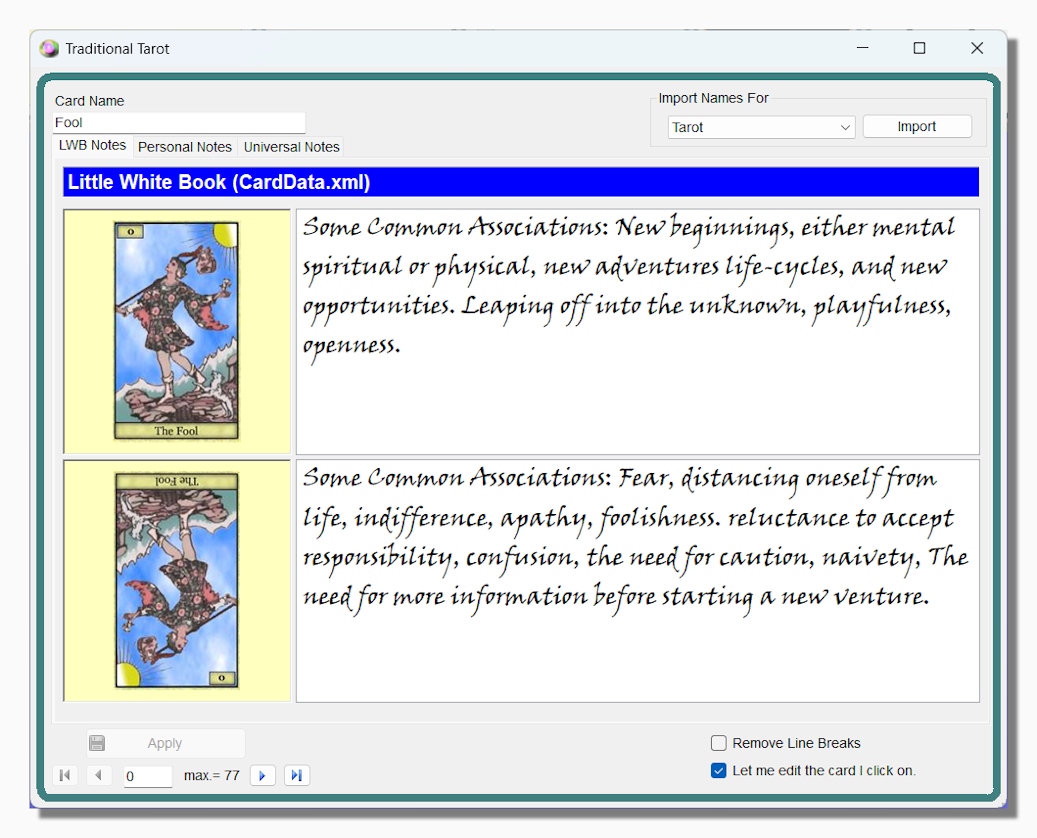This screenshot has width=1037, height=838.
Task: Open the Personal Notes tab
Action: point(185,147)
